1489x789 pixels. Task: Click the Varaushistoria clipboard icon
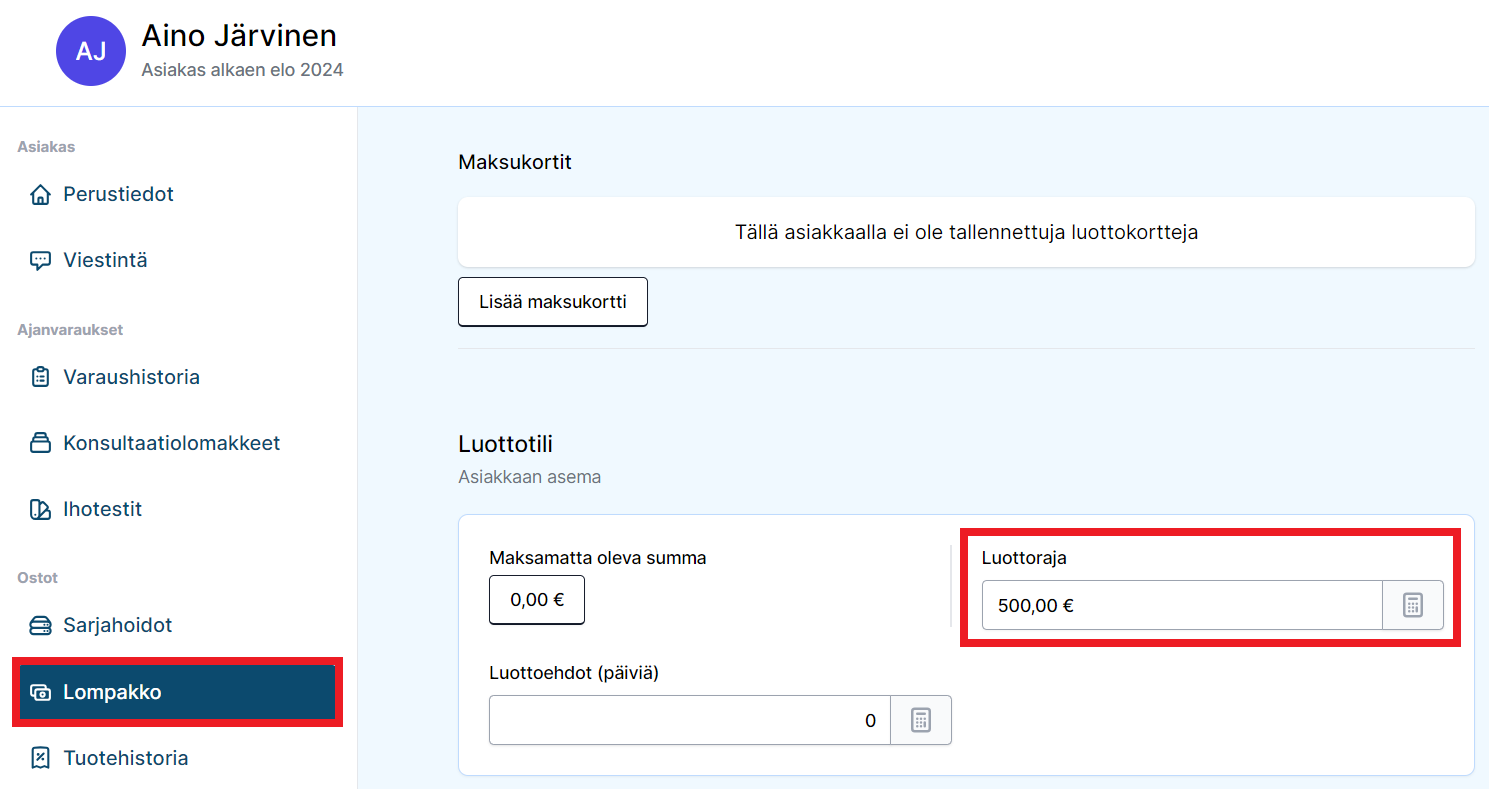click(x=40, y=377)
